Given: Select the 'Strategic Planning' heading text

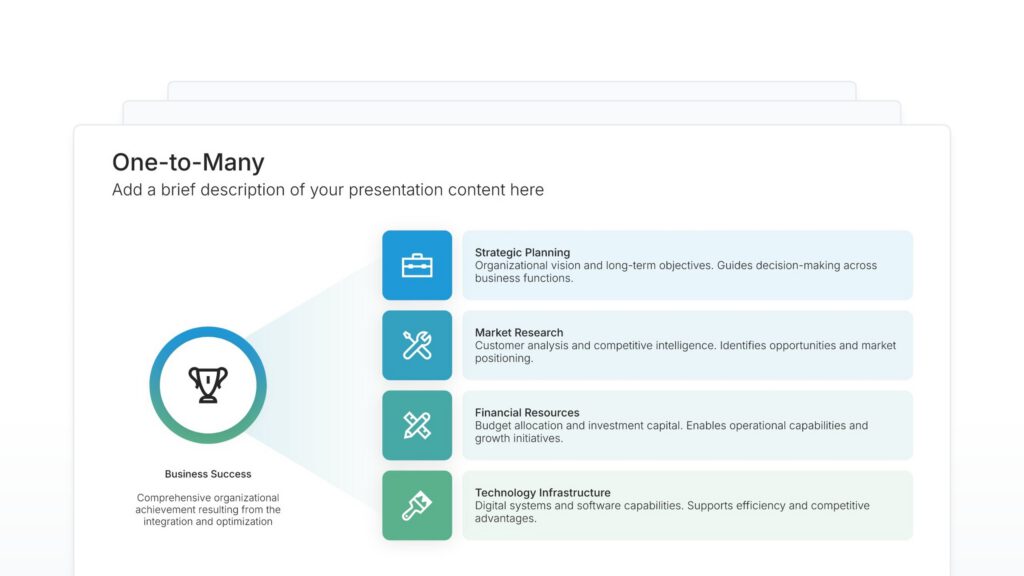Looking at the screenshot, I should (522, 253).
